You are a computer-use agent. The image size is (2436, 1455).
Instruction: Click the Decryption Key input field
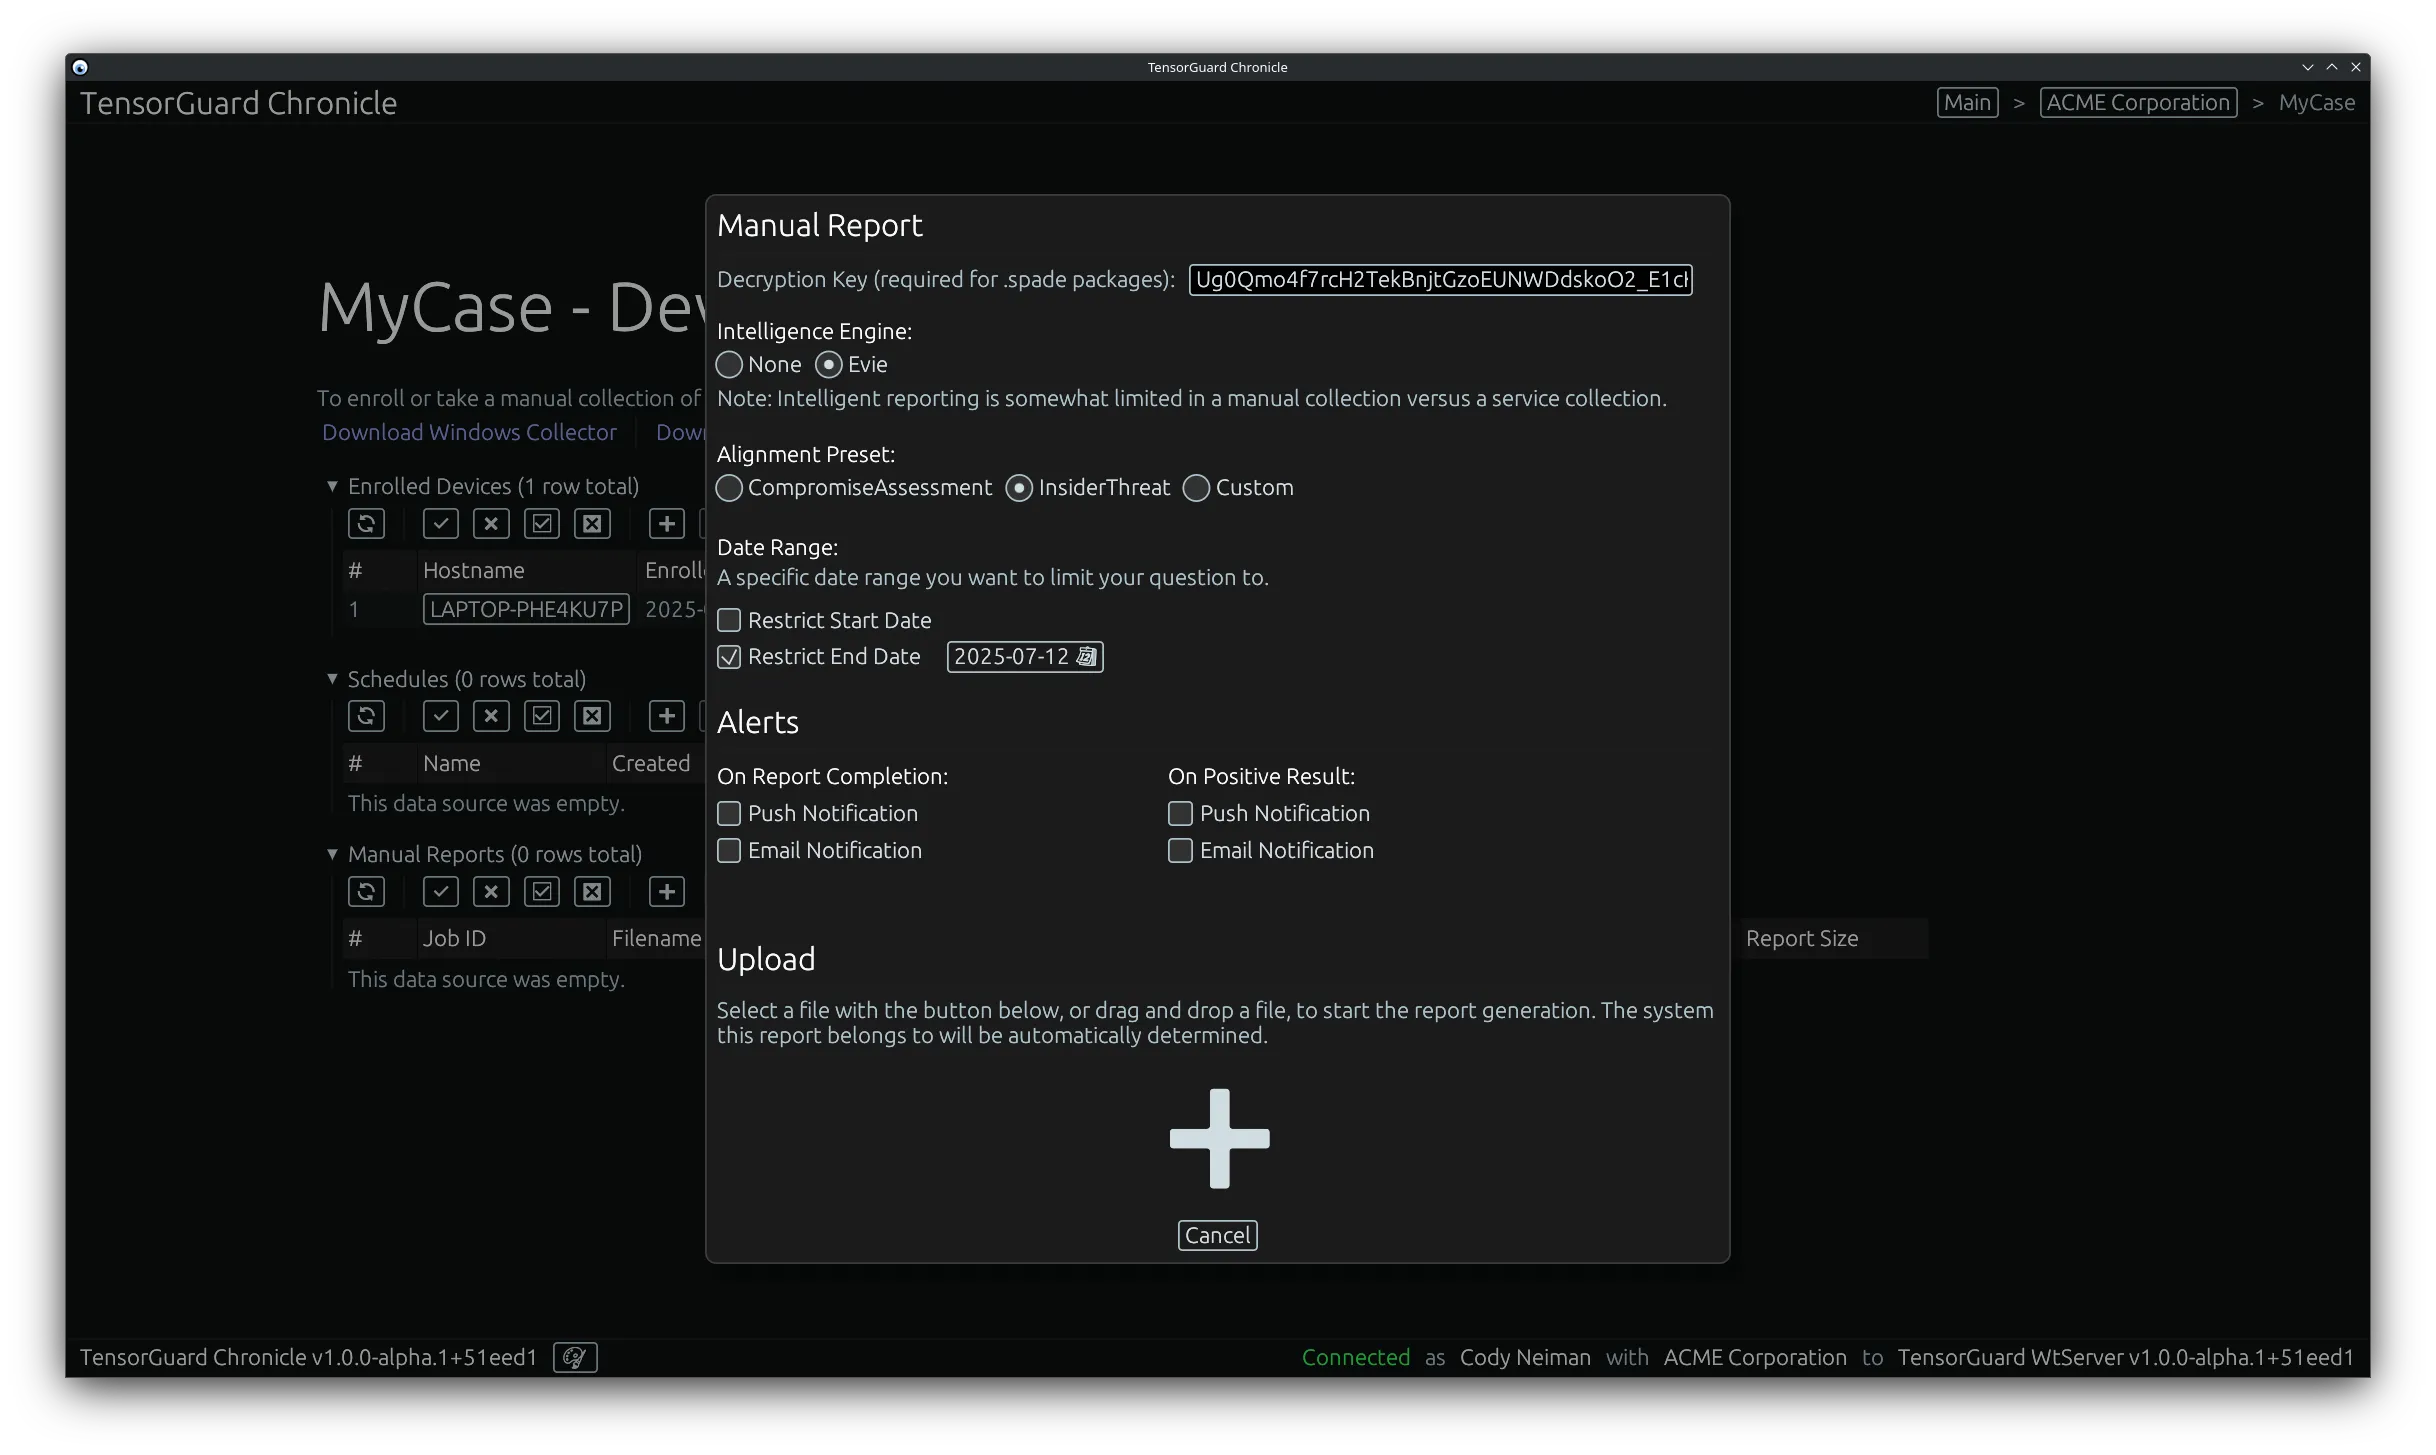click(1439, 280)
